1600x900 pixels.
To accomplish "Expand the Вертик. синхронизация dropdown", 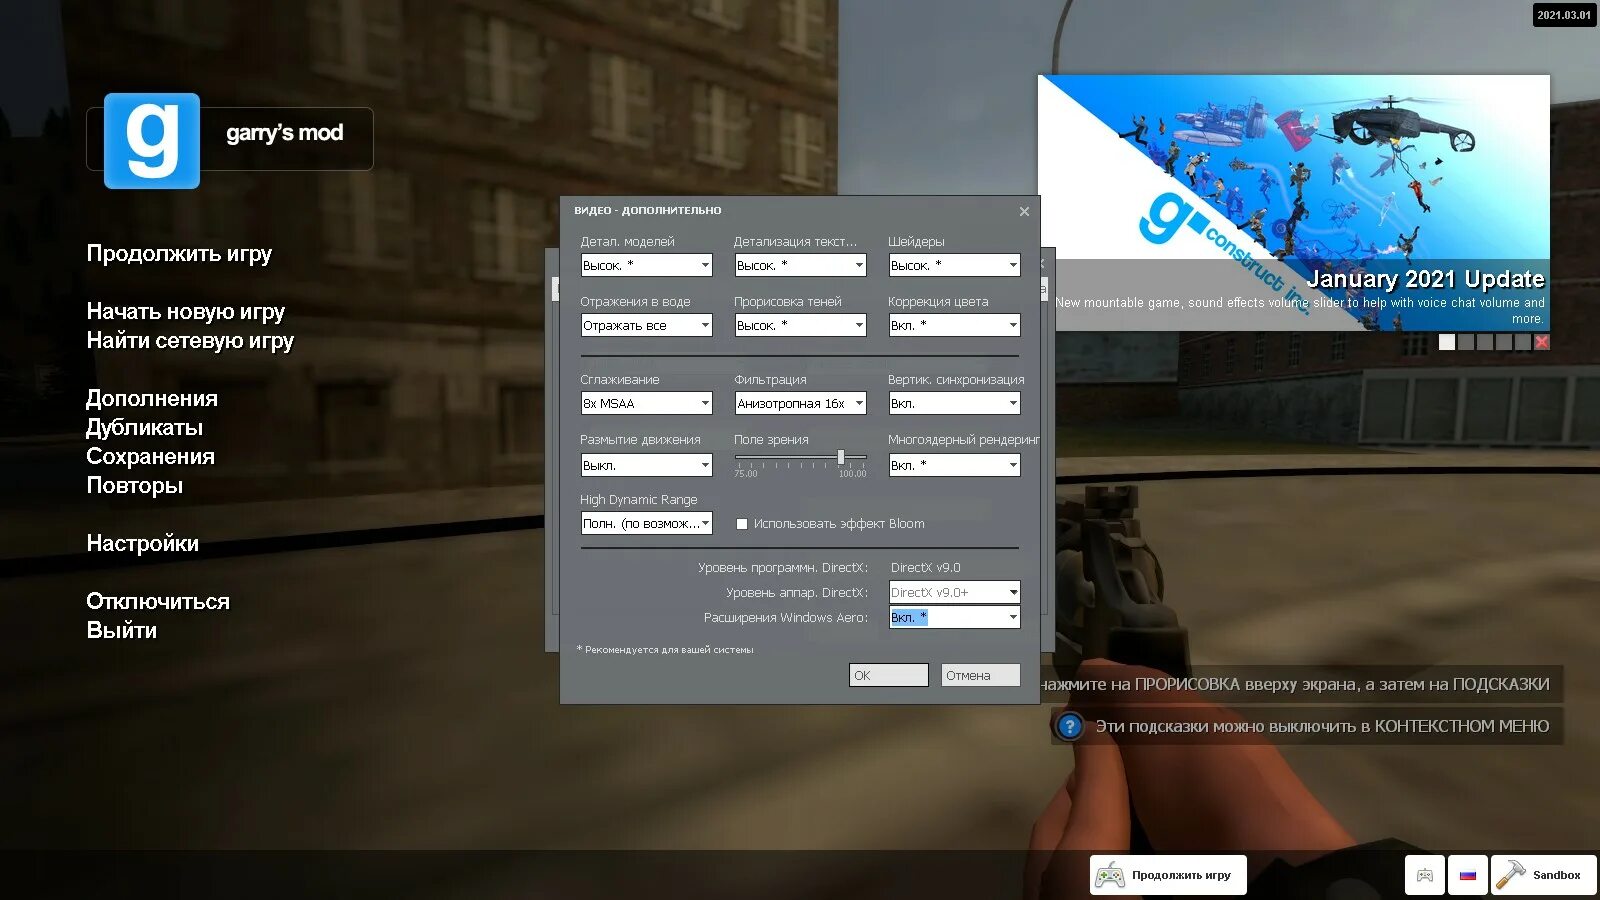I will click(955, 403).
